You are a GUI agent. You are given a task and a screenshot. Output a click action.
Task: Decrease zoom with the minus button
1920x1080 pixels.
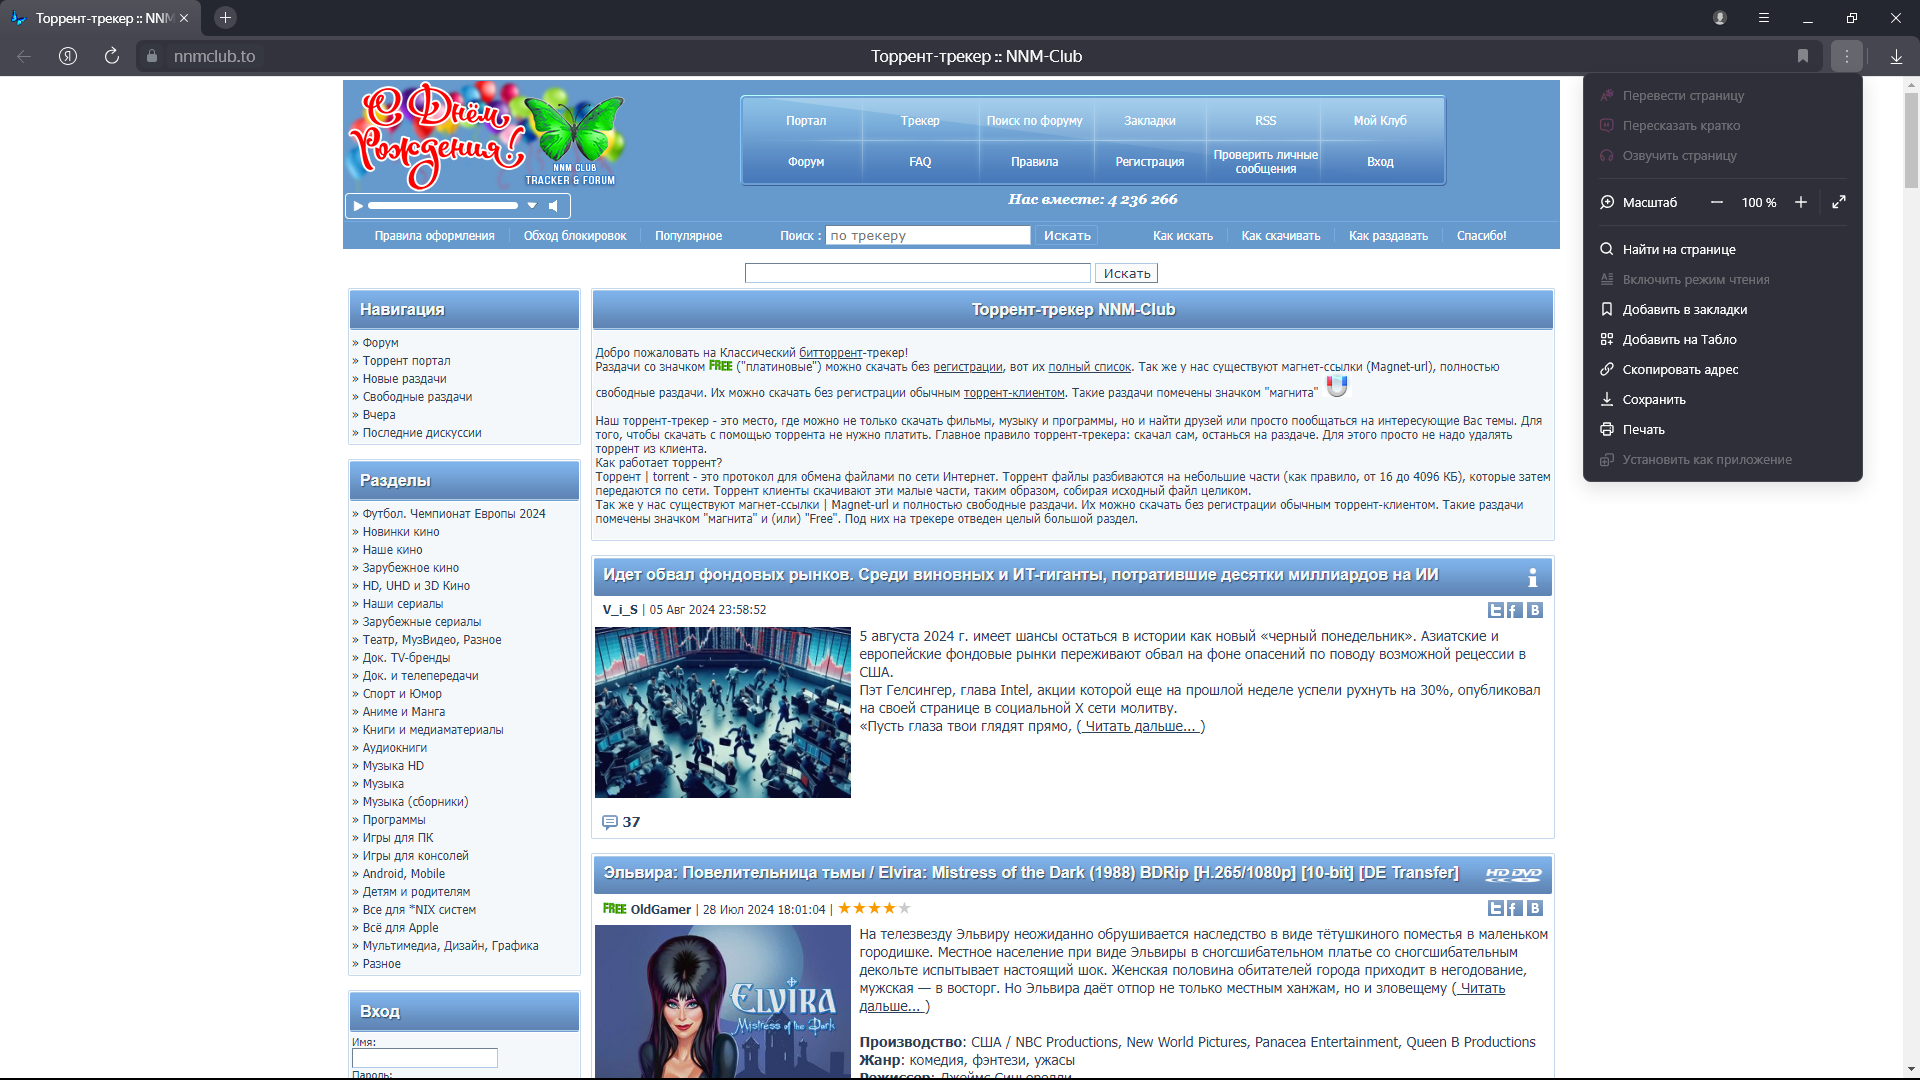tap(1717, 202)
